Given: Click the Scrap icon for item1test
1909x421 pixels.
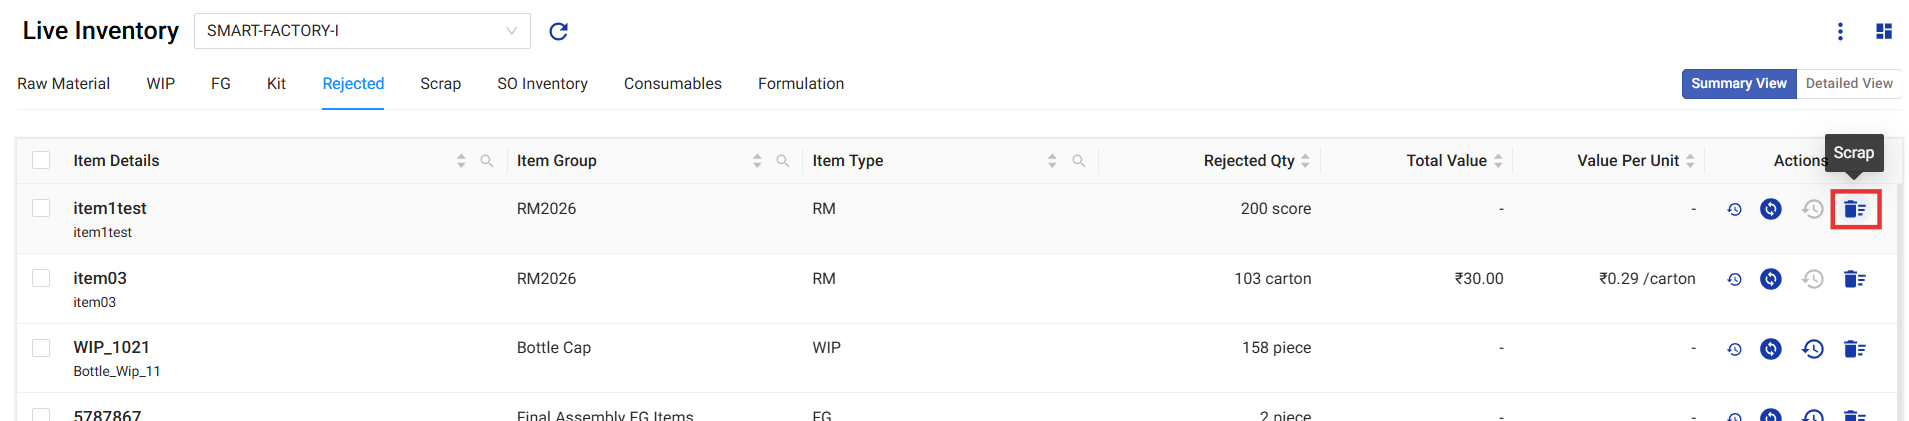Looking at the screenshot, I should [x=1854, y=209].
